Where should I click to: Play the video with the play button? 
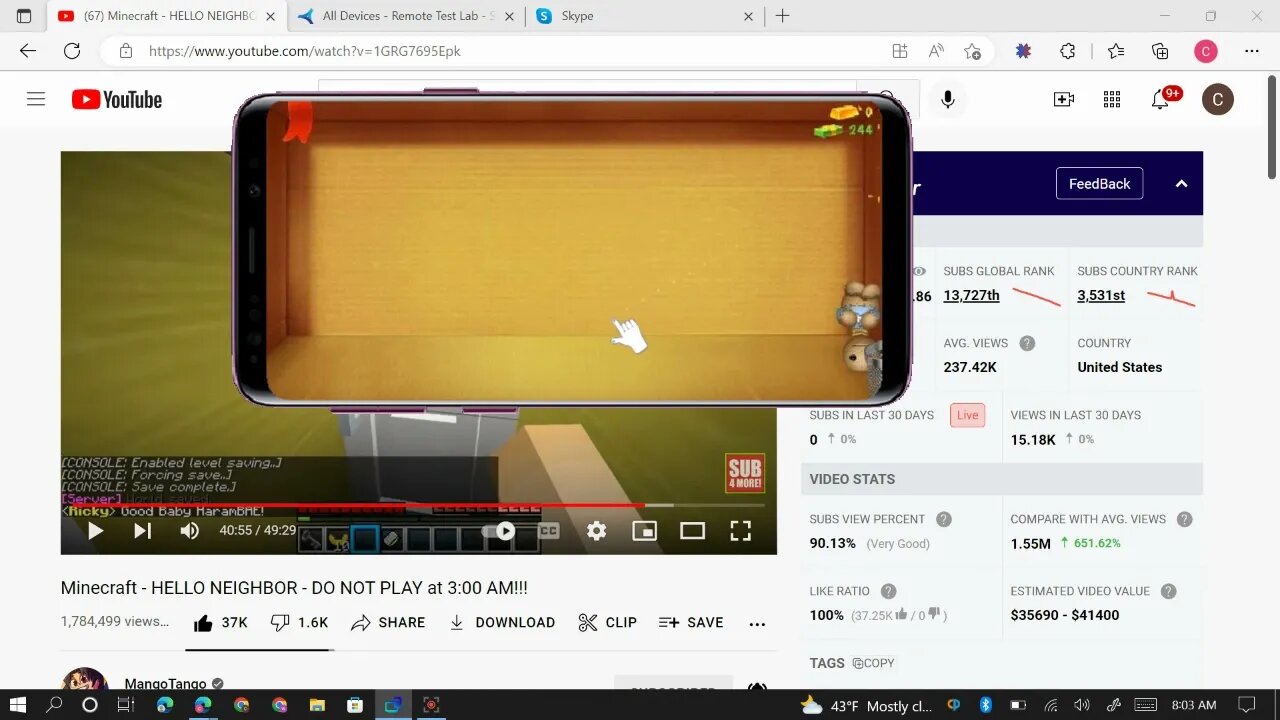tap(96, 531)
